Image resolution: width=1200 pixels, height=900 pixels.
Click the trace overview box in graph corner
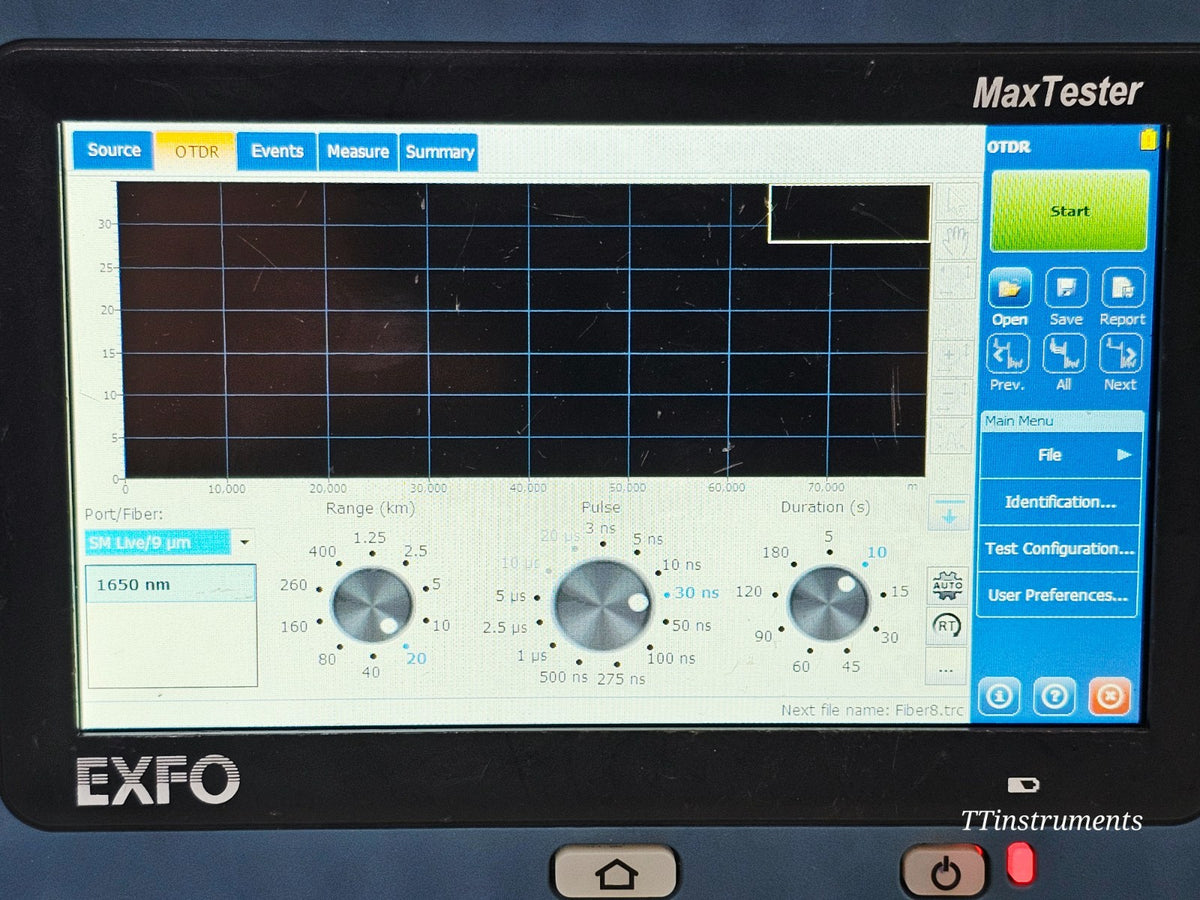pyautogui.click(x=849, y=213)
